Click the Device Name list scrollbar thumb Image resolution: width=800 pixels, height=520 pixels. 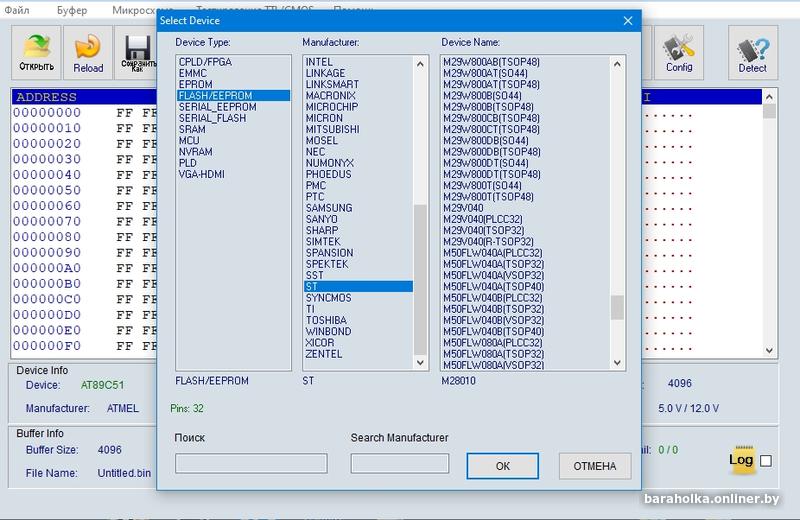[617, 307]
